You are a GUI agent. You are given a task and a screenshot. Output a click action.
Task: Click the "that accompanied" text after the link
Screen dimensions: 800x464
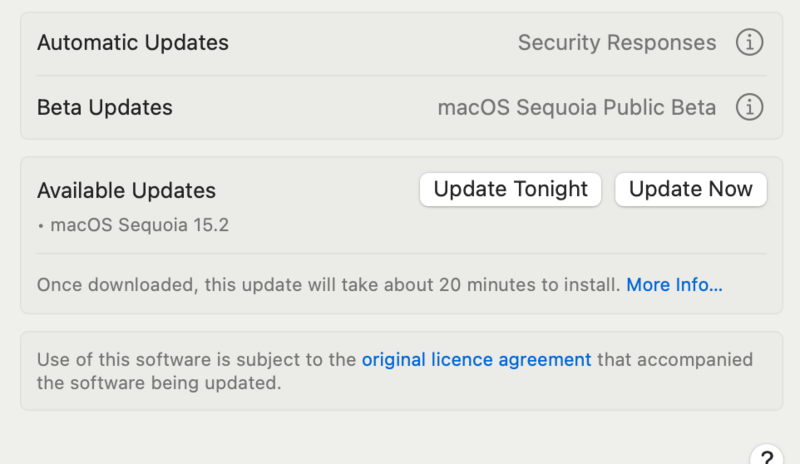pyautogui.click(x=674, y=360)
